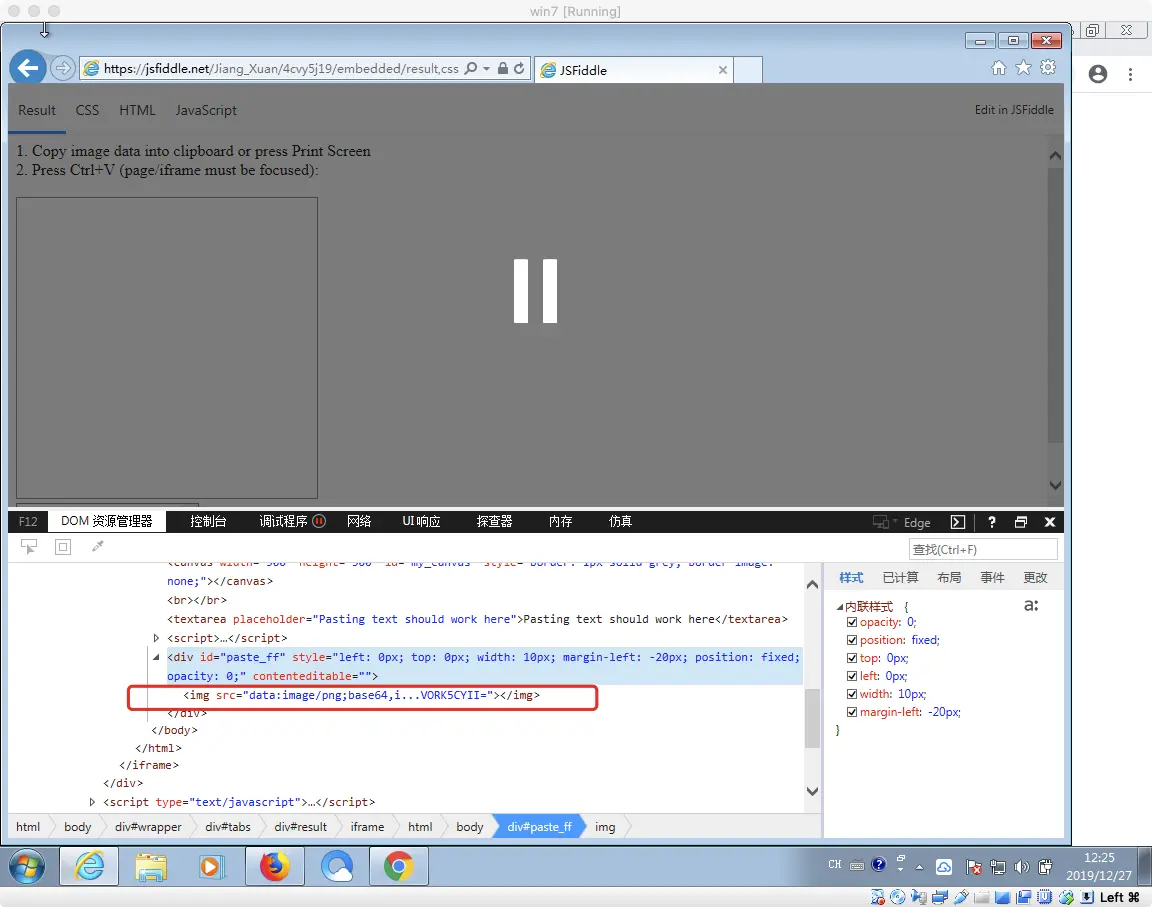Click div#tabs breadcrumb item
The image size is (1152, 907).
coord(228,827)
